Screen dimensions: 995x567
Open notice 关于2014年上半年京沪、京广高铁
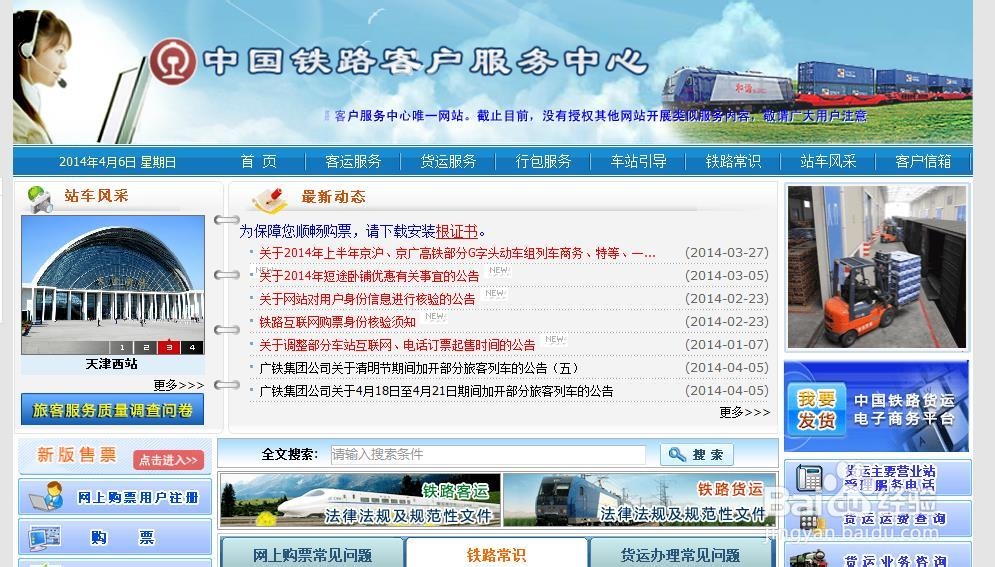click(x=457, y=253)
